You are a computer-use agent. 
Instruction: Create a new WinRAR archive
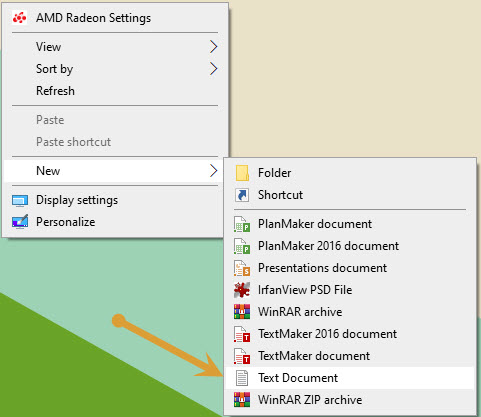(350, 312)
